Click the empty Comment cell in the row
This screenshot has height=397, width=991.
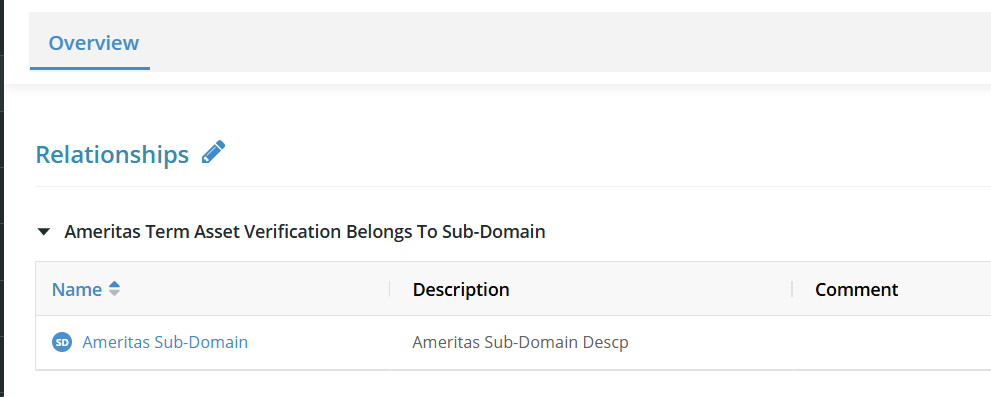click(891, 343)
